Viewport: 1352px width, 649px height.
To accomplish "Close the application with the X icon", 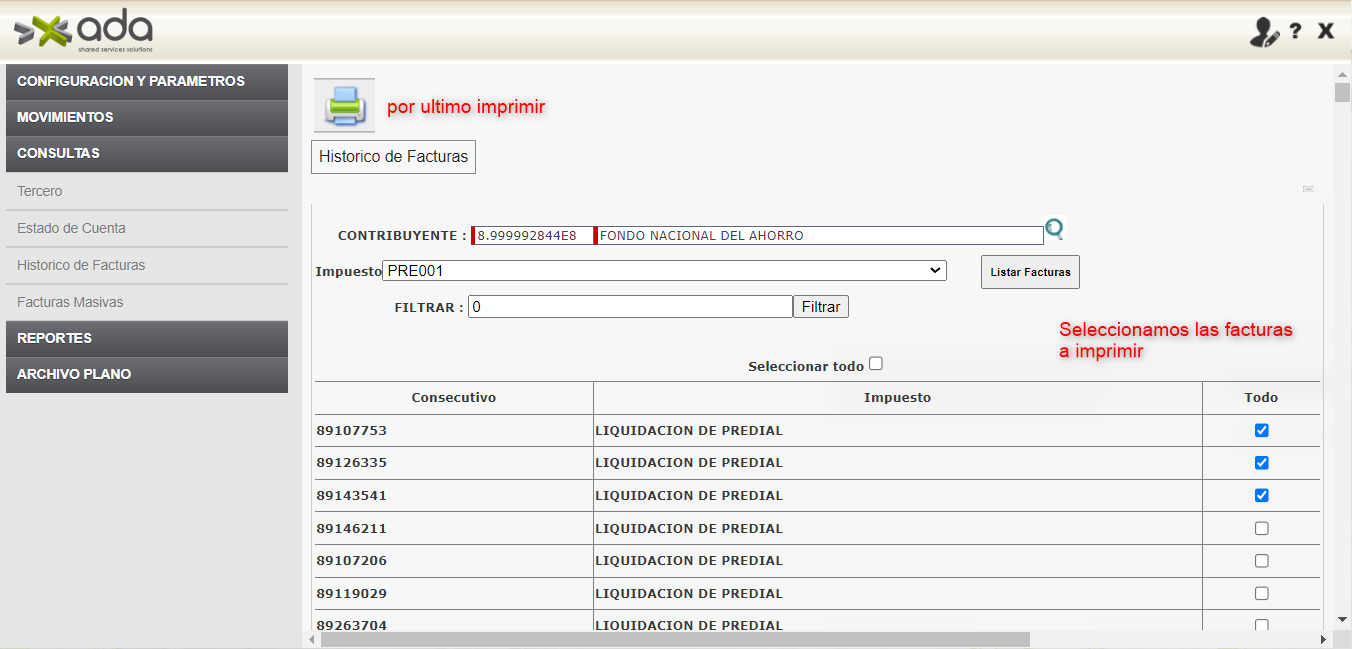I will click(x=1326, y=31).
